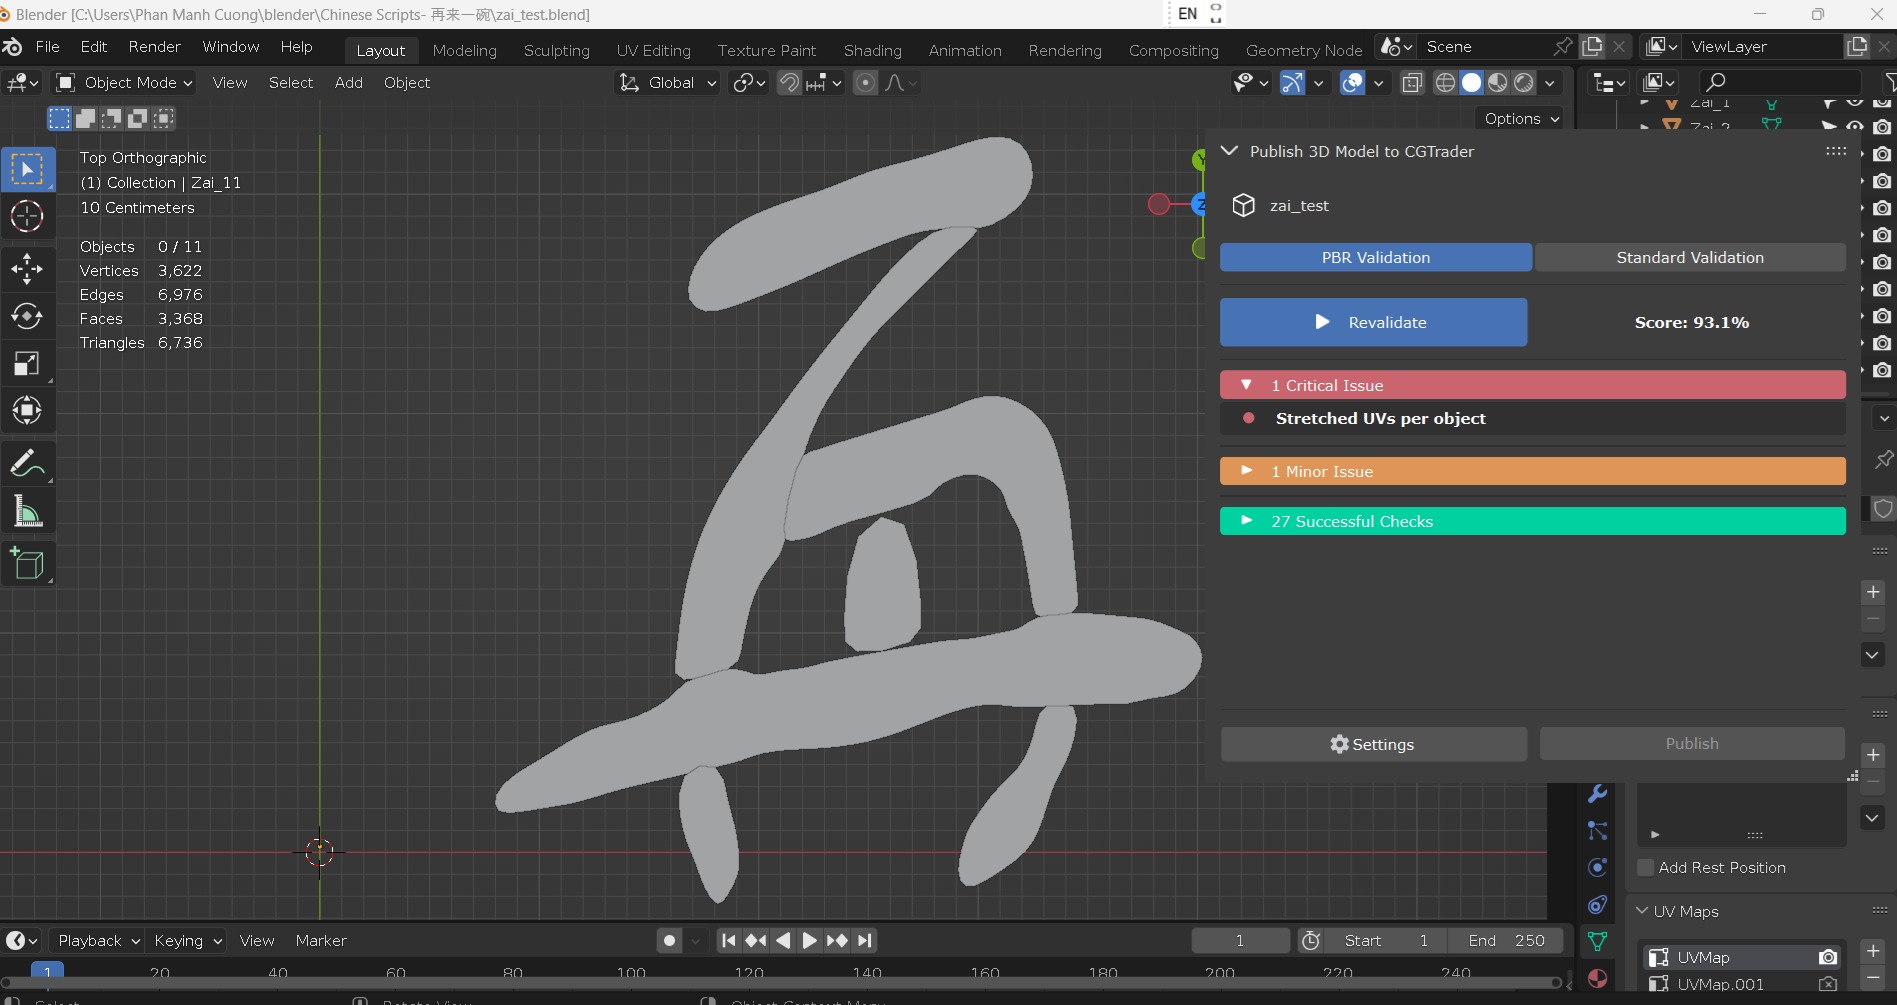
Task: Open the Object Mode dropdown
Action: point(124,83)
